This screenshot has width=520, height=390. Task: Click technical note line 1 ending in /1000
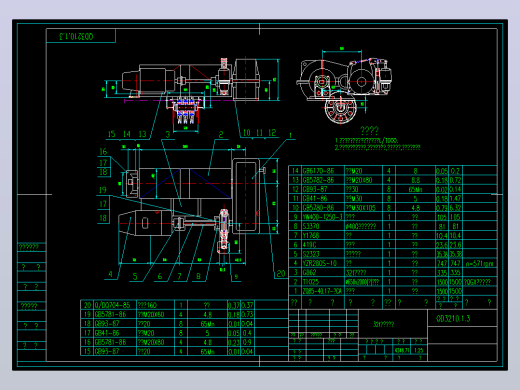(367, 141)
